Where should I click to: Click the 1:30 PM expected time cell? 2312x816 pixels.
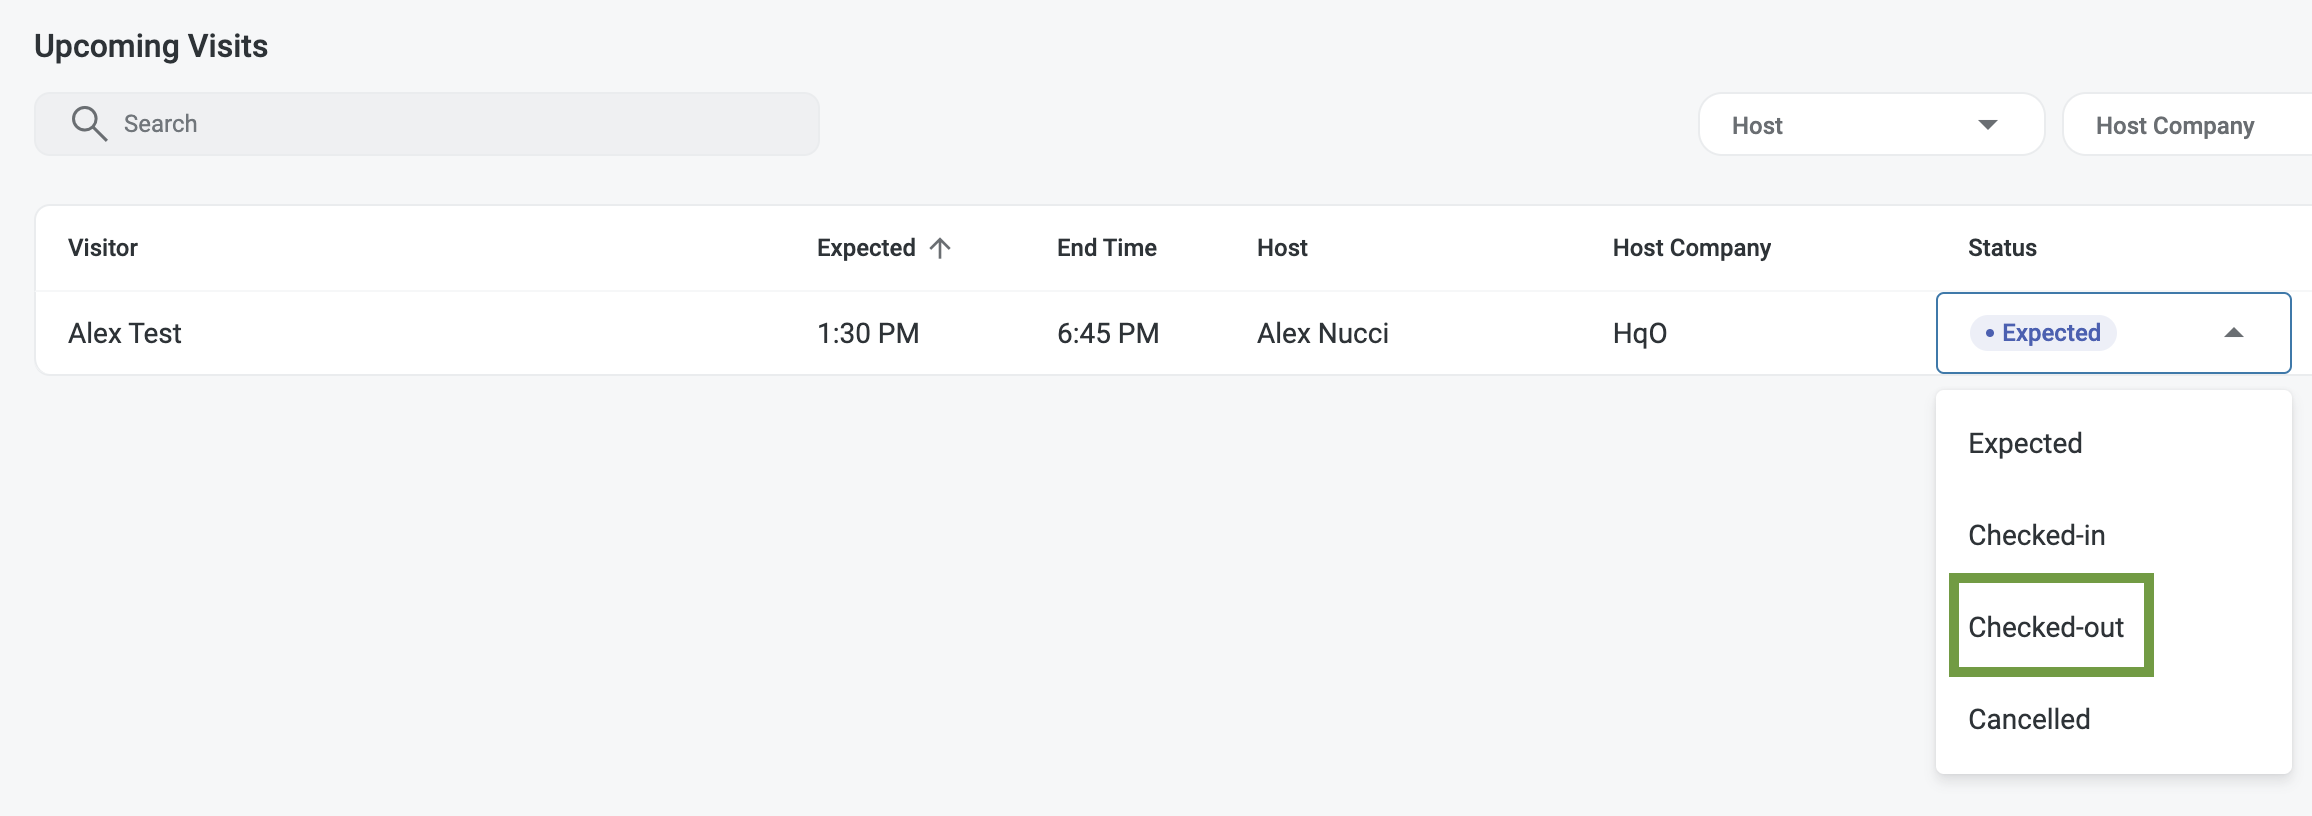tap(867, 333)
